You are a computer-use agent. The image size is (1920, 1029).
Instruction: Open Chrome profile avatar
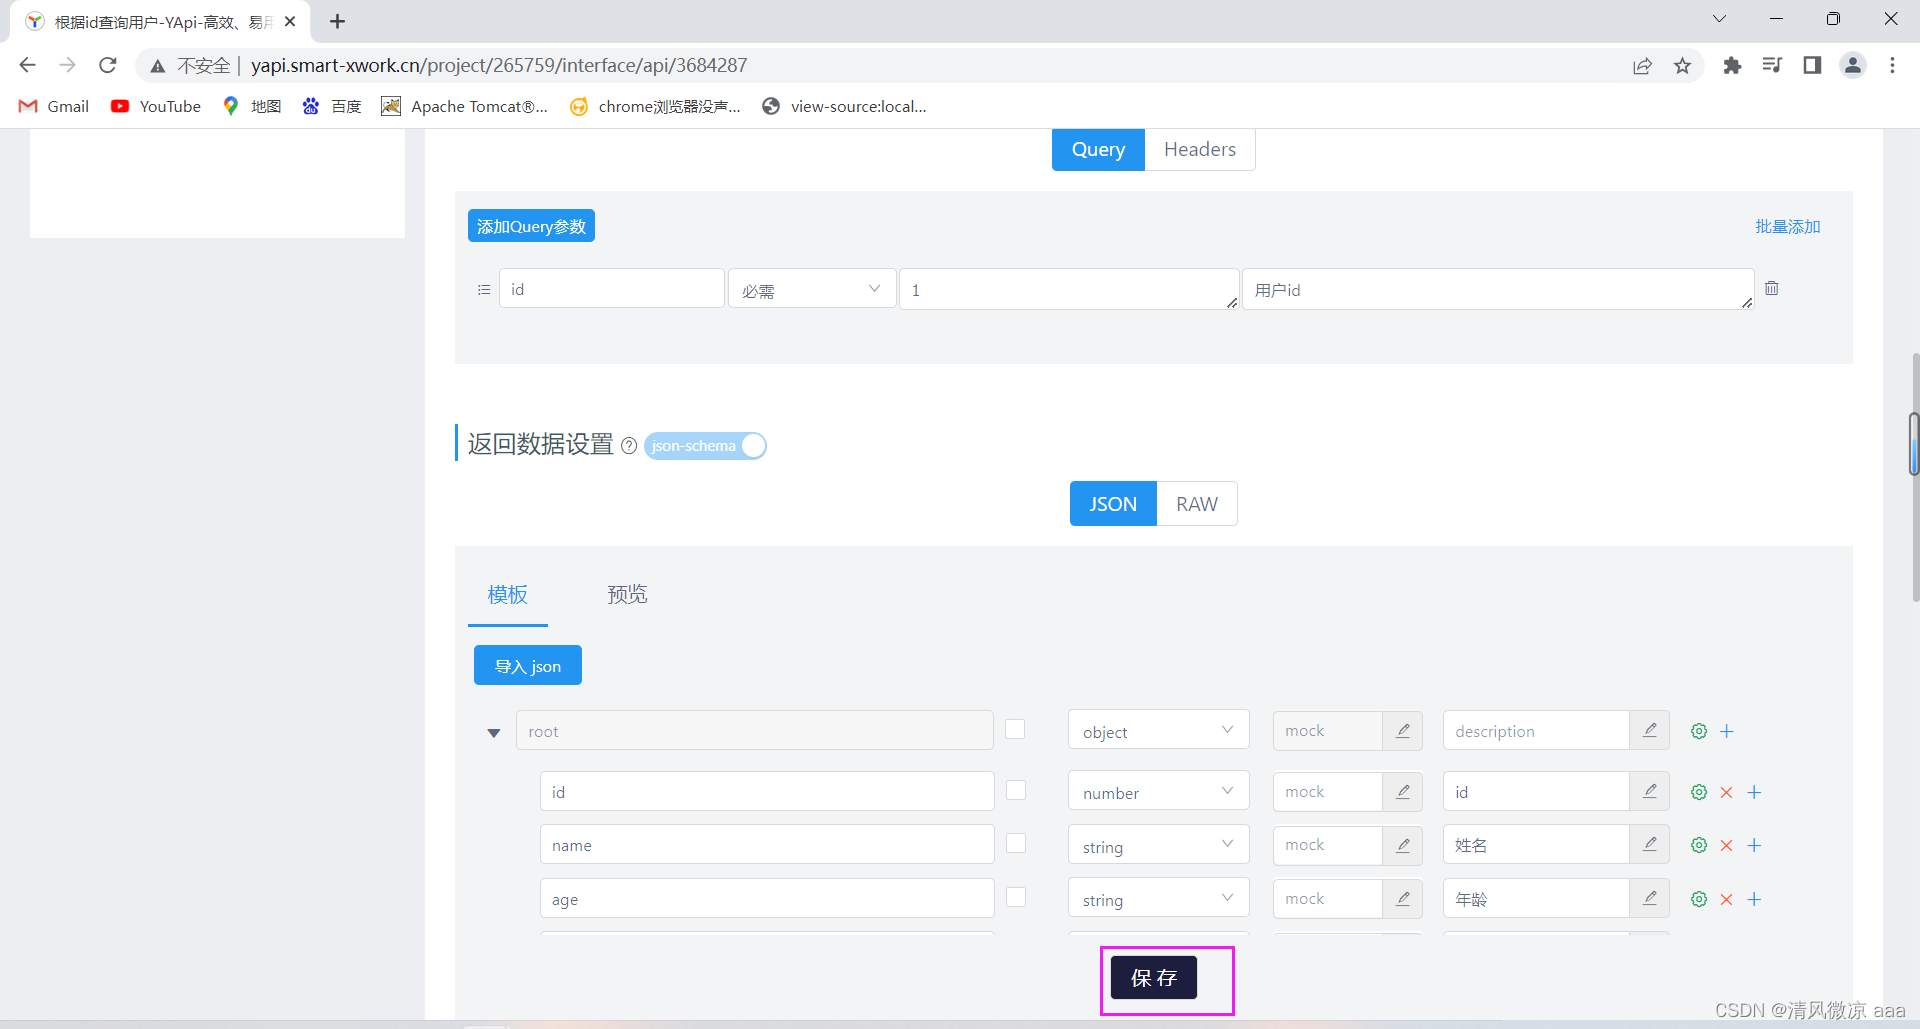click(1852, 65)
